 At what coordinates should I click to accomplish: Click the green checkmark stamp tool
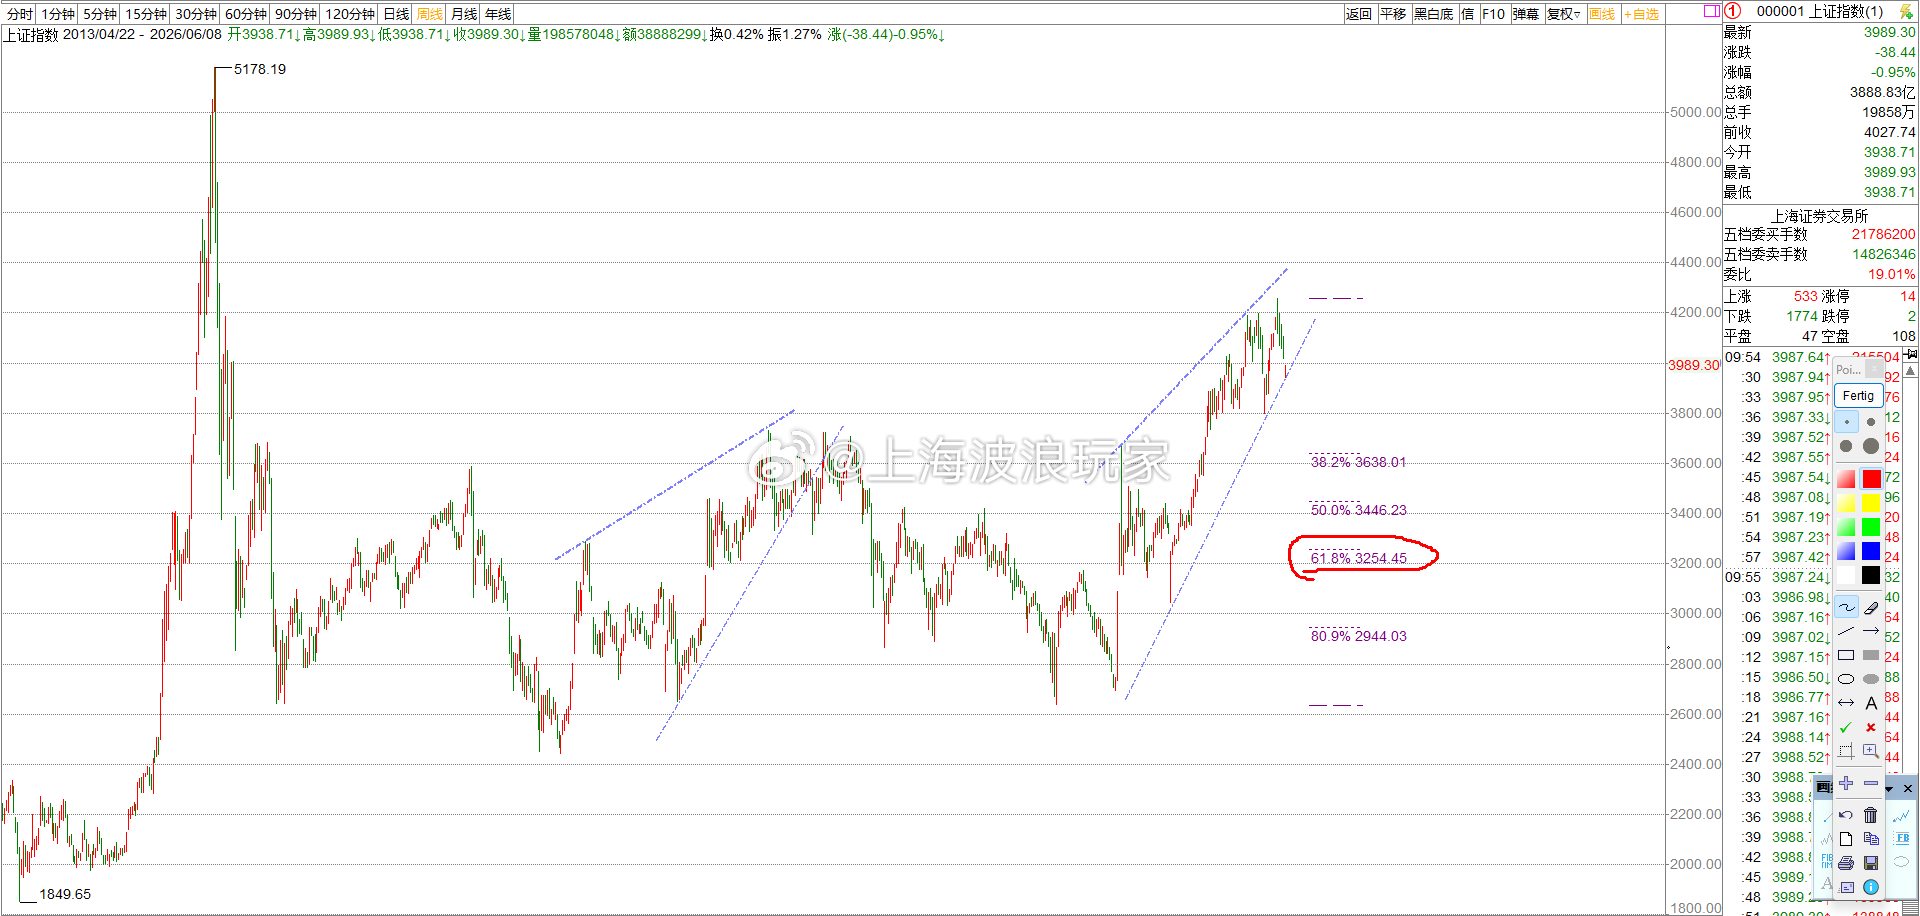click(x=1846, y=727)
